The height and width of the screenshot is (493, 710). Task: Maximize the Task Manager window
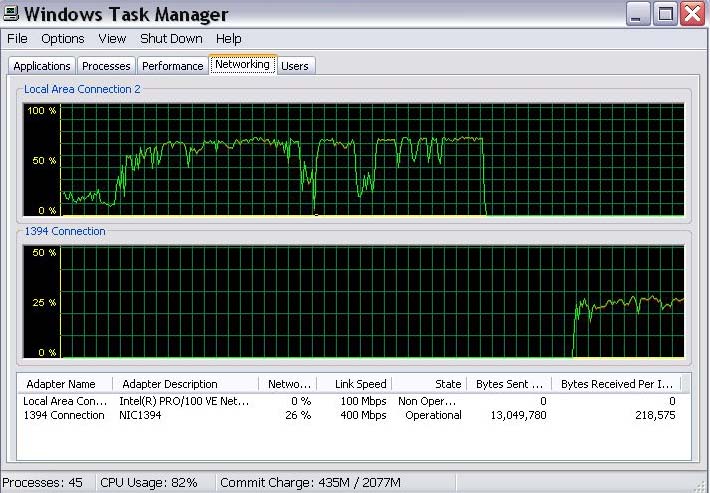pyautogui.click(x=665, y=14)
